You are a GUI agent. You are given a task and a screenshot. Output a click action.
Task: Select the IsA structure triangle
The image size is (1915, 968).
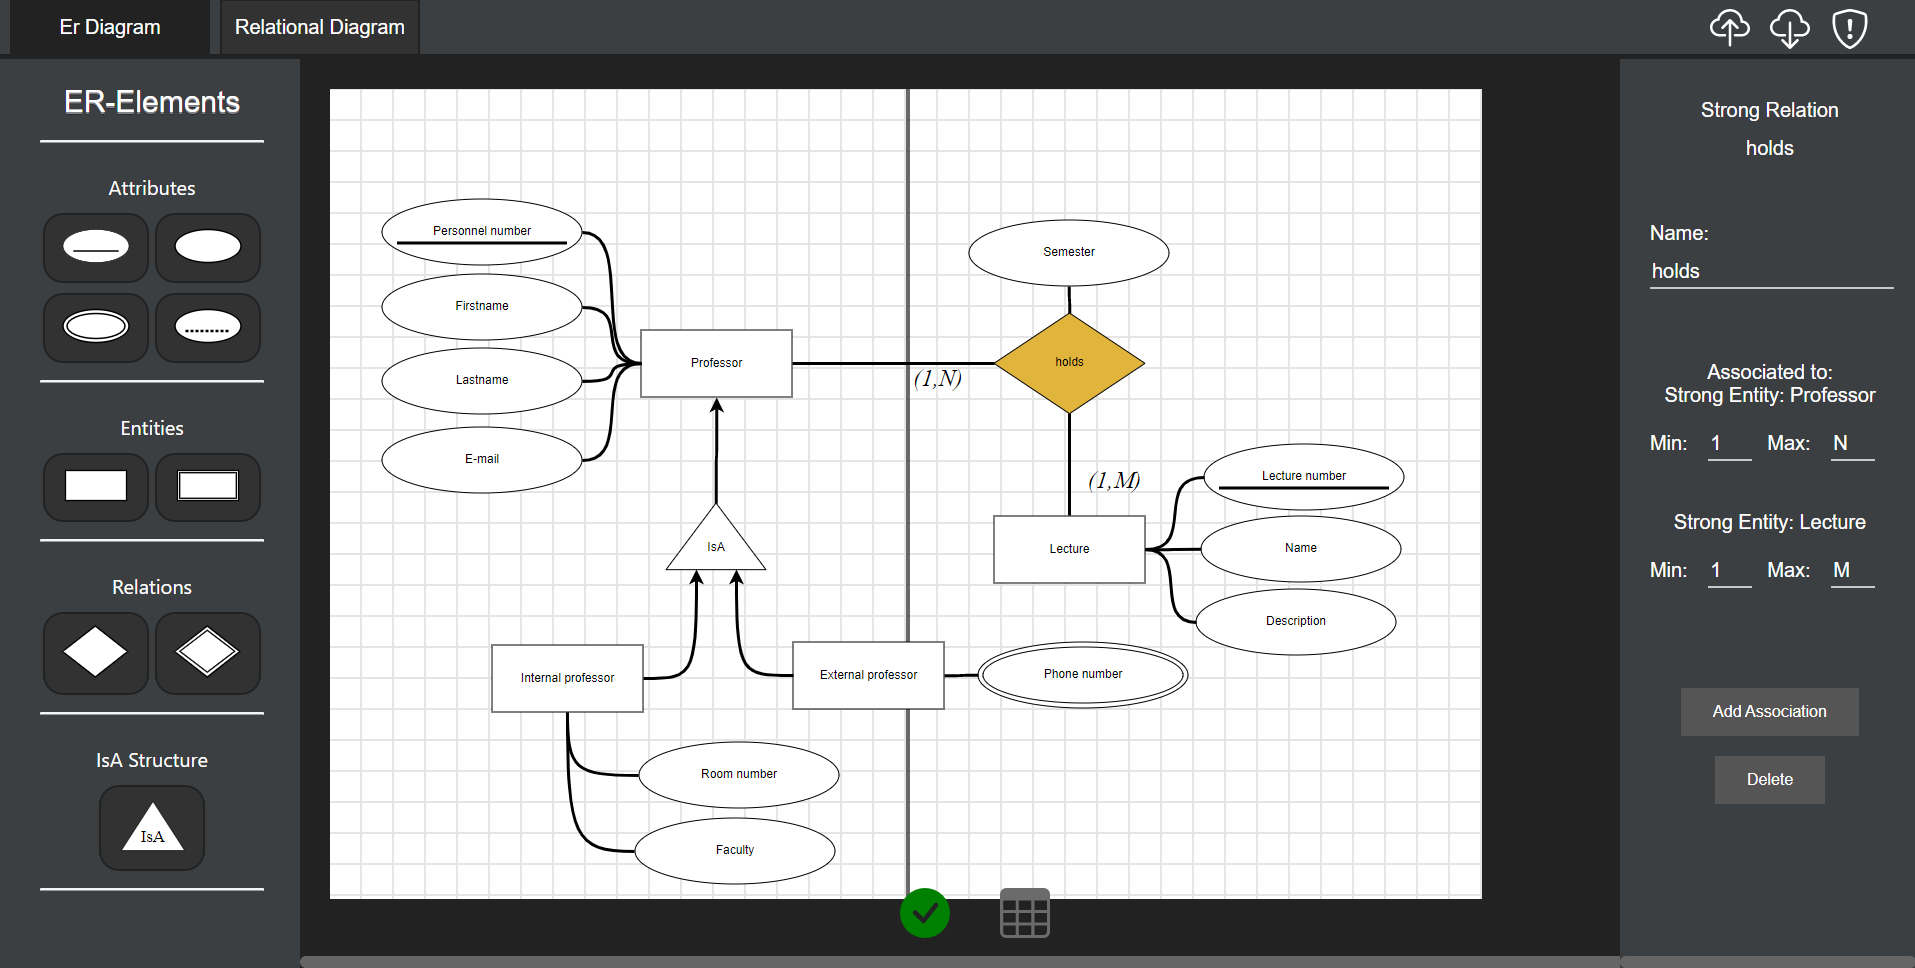(x=151, y=828)
